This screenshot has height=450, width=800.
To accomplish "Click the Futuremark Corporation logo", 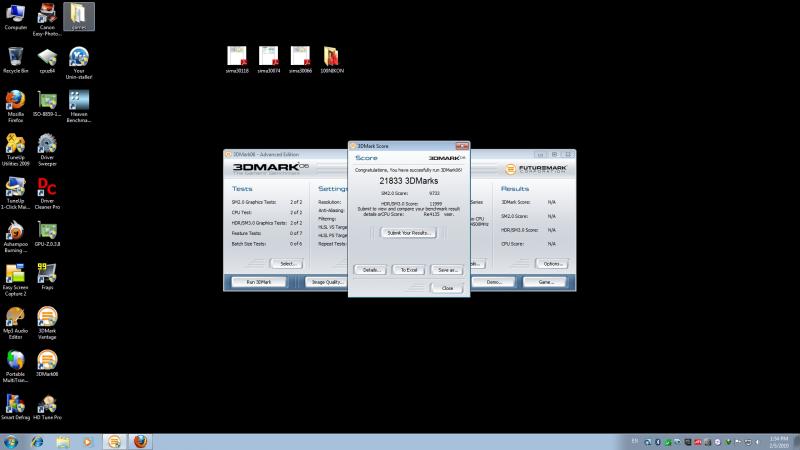I will [x=536, y=169].
